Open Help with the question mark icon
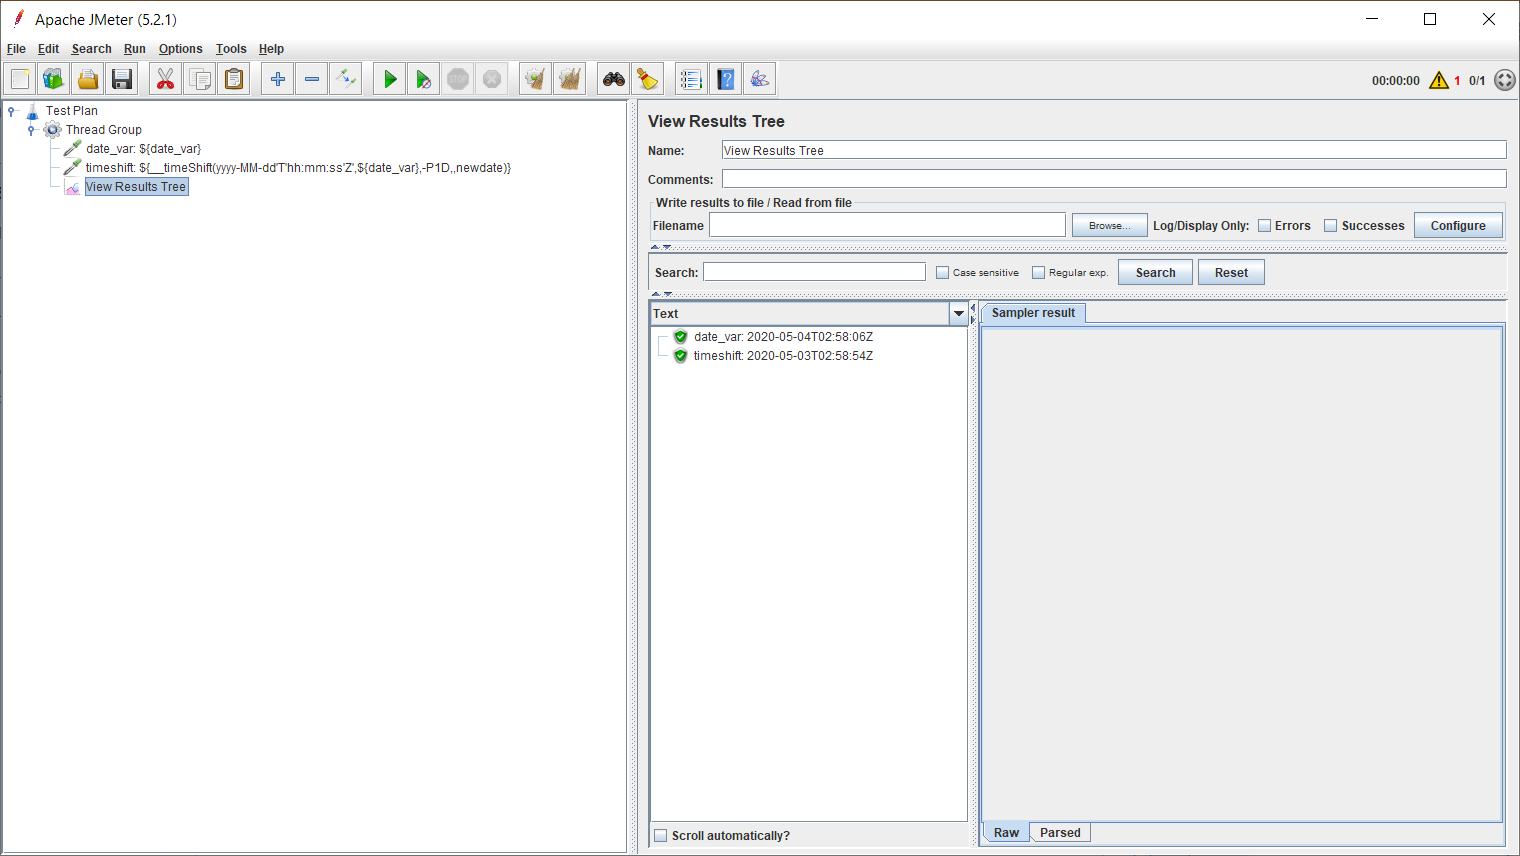Screen dimensions: 1520x856 (x=726, y=79)
